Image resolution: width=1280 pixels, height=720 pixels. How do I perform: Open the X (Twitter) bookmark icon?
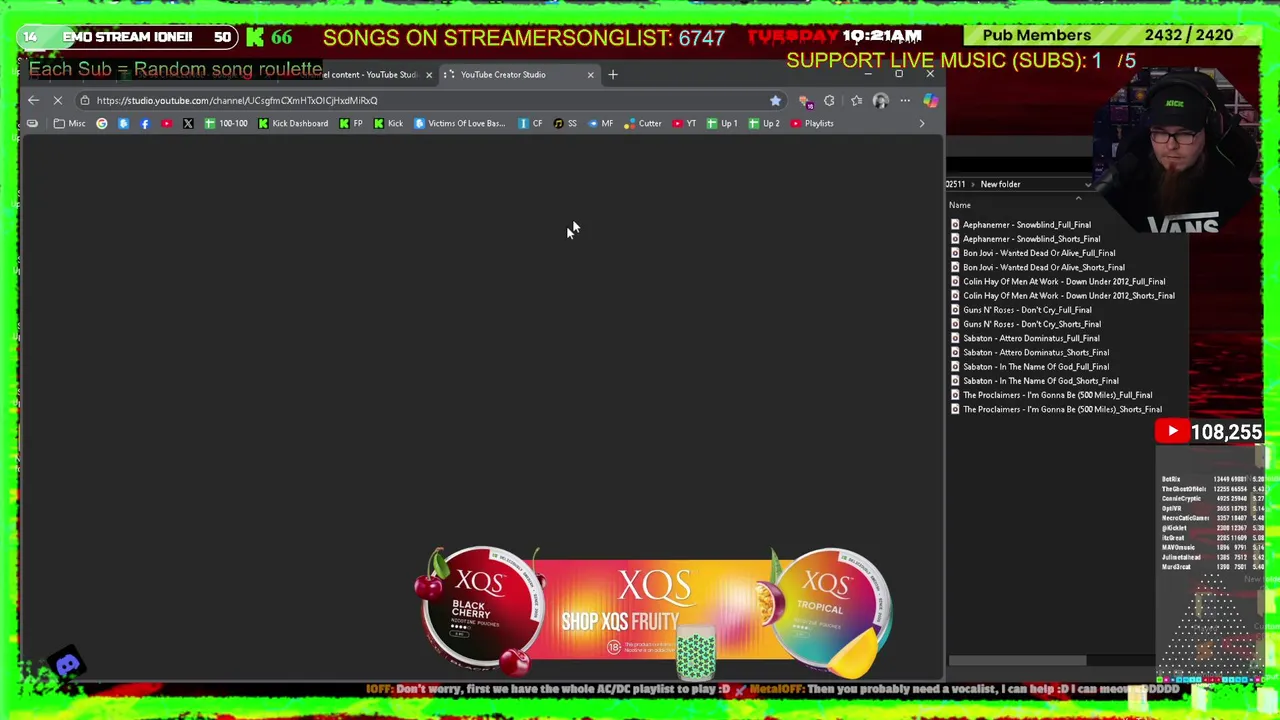coord(188,123)
